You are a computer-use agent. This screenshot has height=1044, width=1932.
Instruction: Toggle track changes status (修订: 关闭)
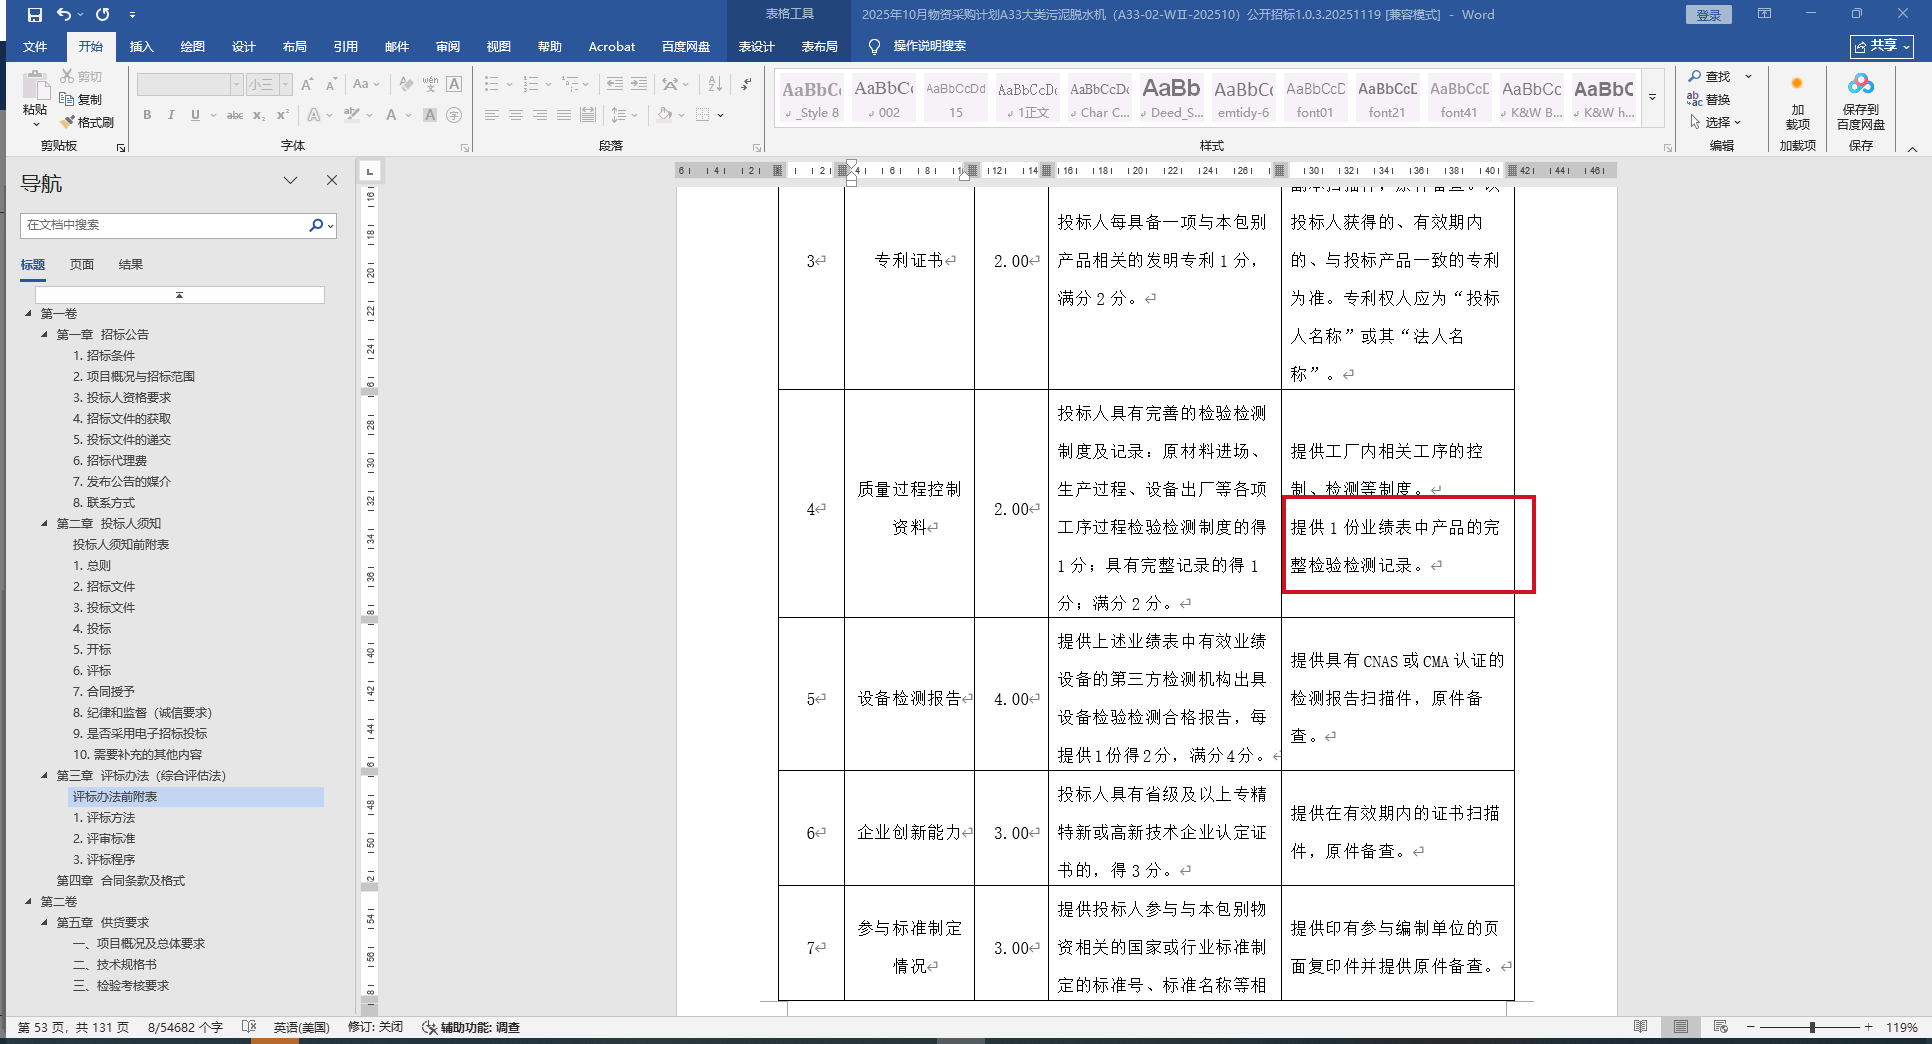[375, 1027]
